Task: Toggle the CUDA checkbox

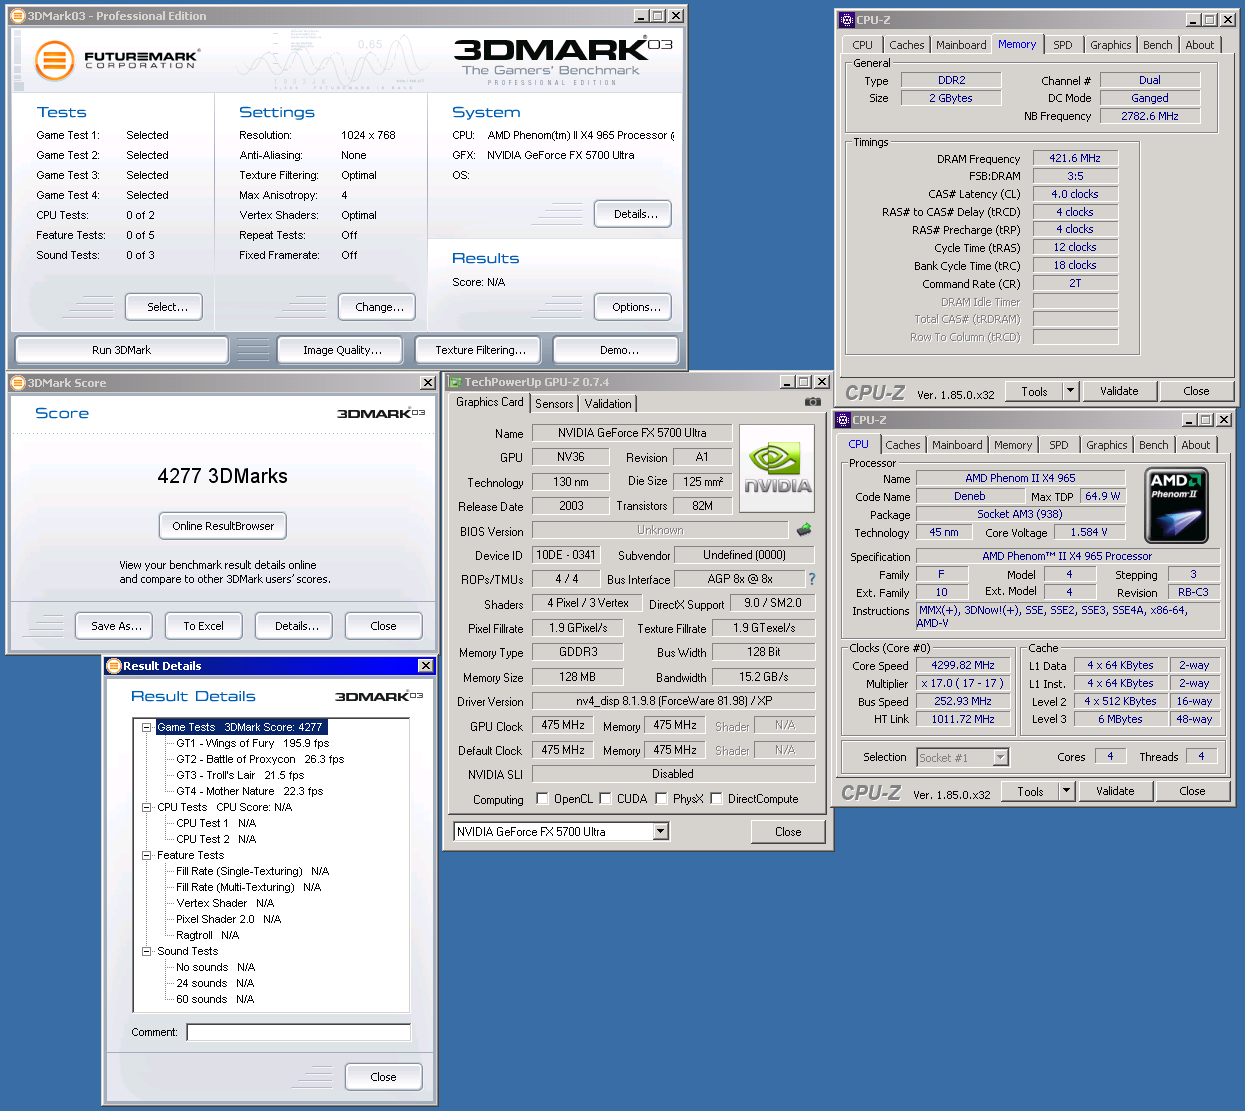Action: (x=605, y=799)
